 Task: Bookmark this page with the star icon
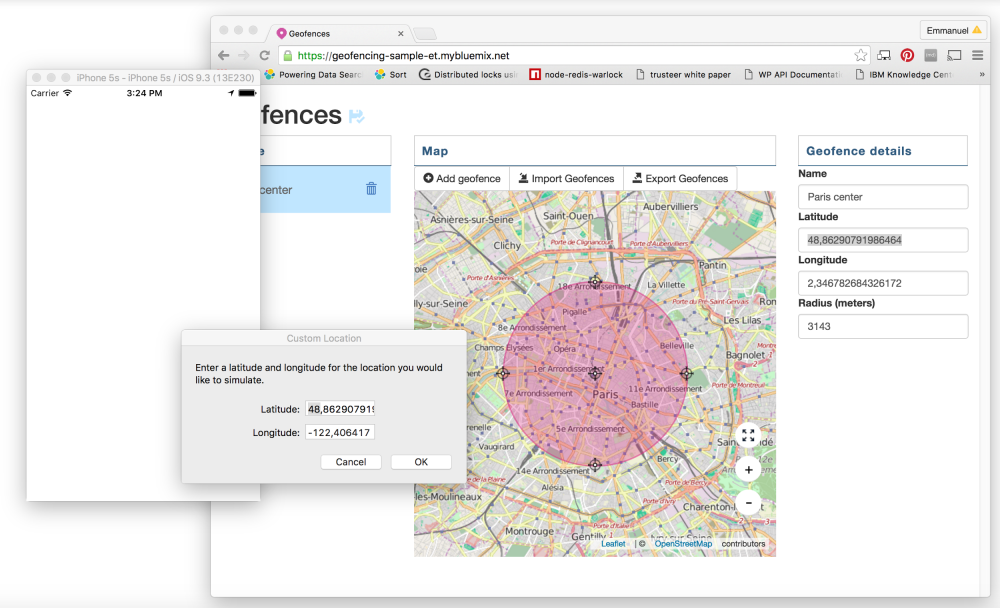860,55
